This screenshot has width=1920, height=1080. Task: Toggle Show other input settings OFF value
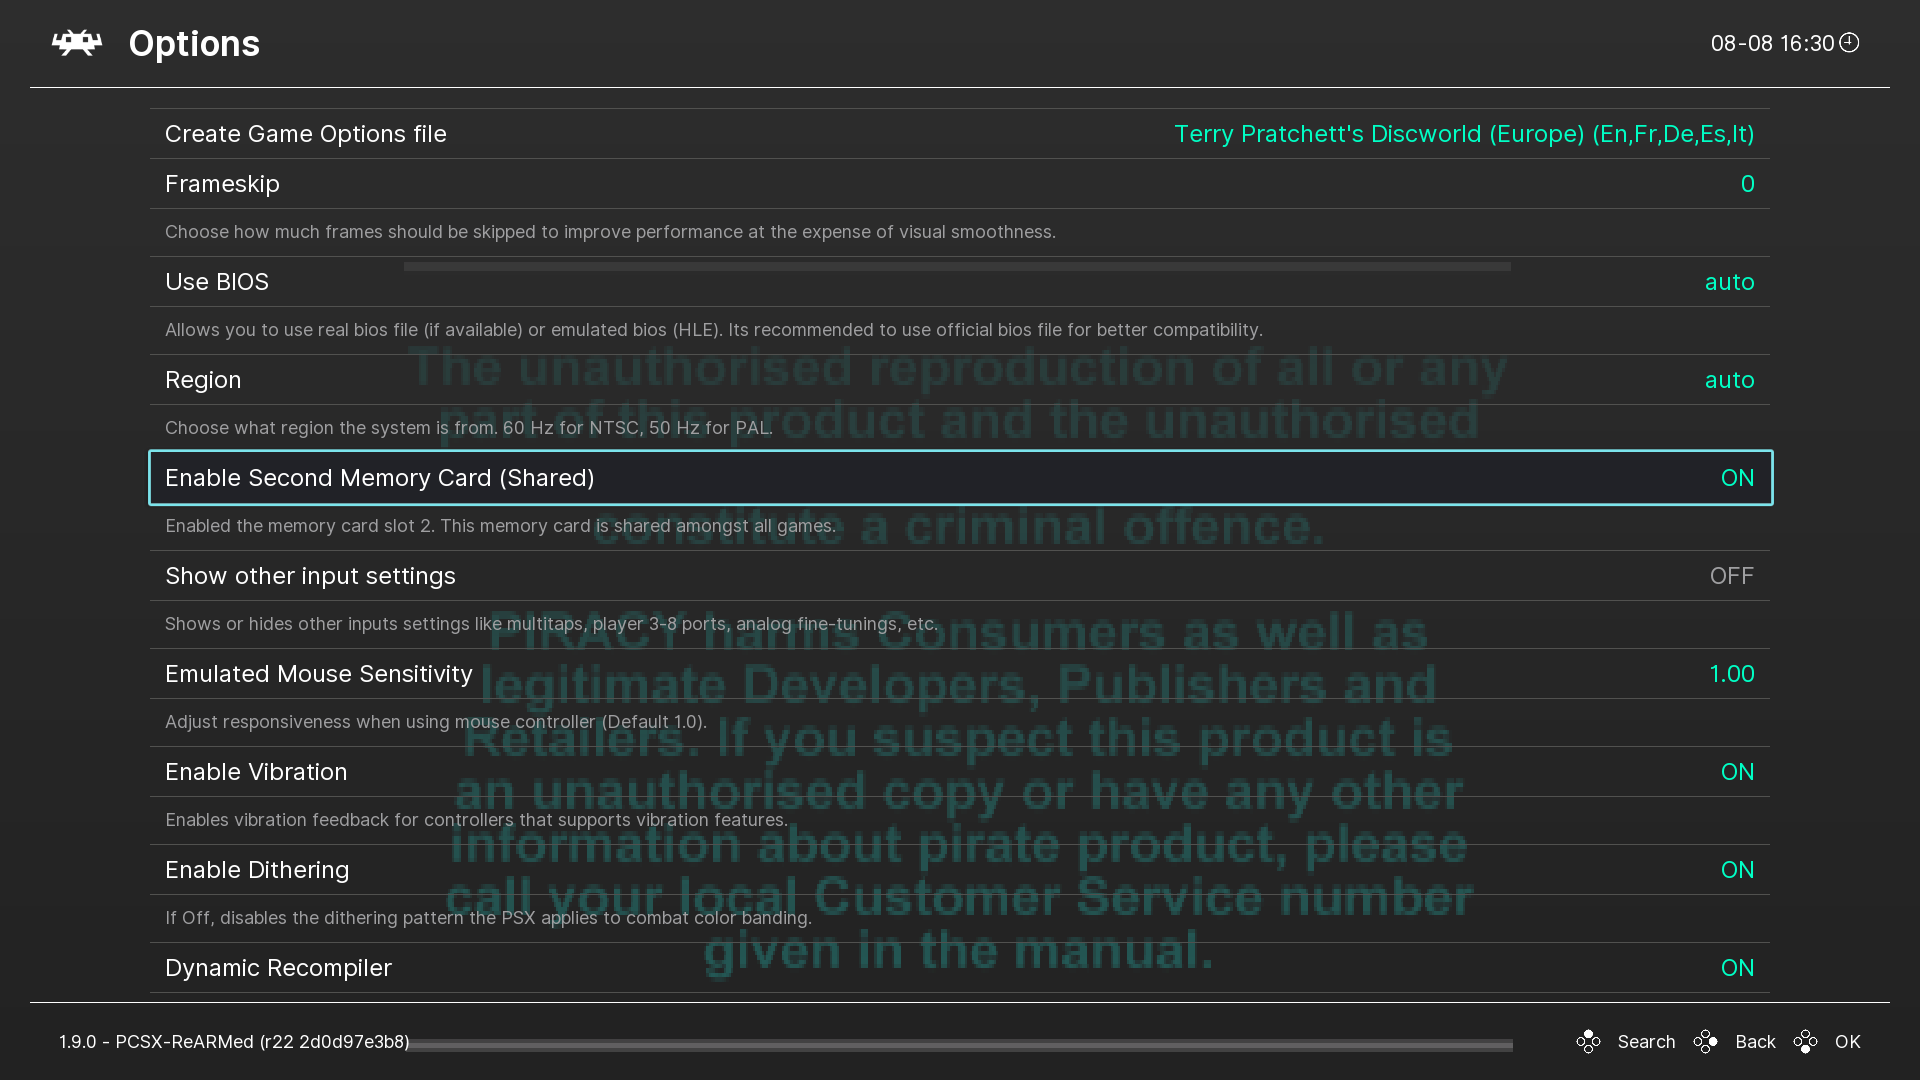click(1731, 576)
